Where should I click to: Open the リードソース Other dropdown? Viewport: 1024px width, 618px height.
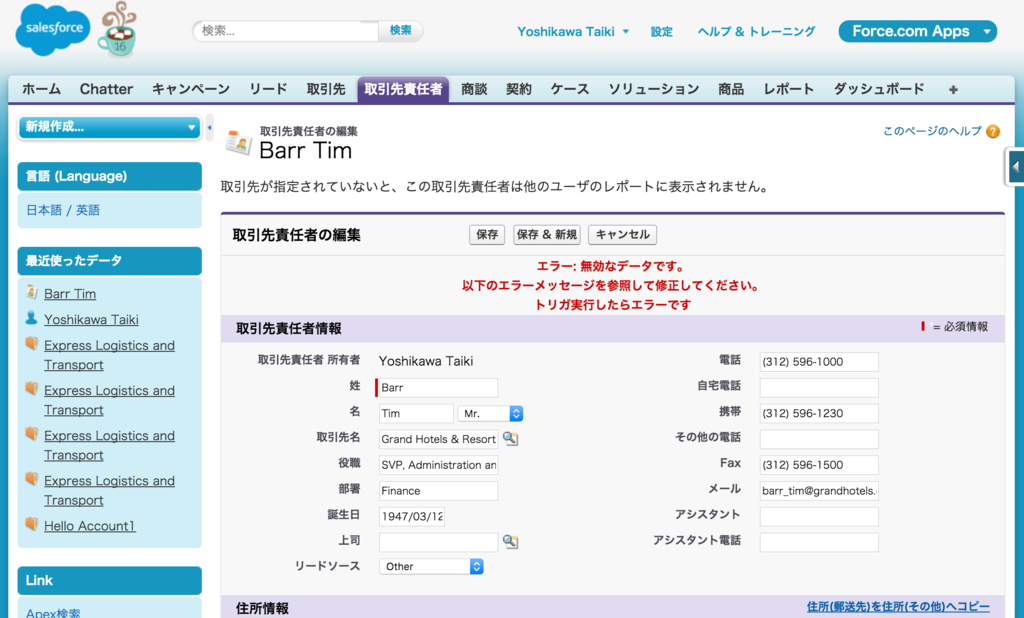(431, 566)
